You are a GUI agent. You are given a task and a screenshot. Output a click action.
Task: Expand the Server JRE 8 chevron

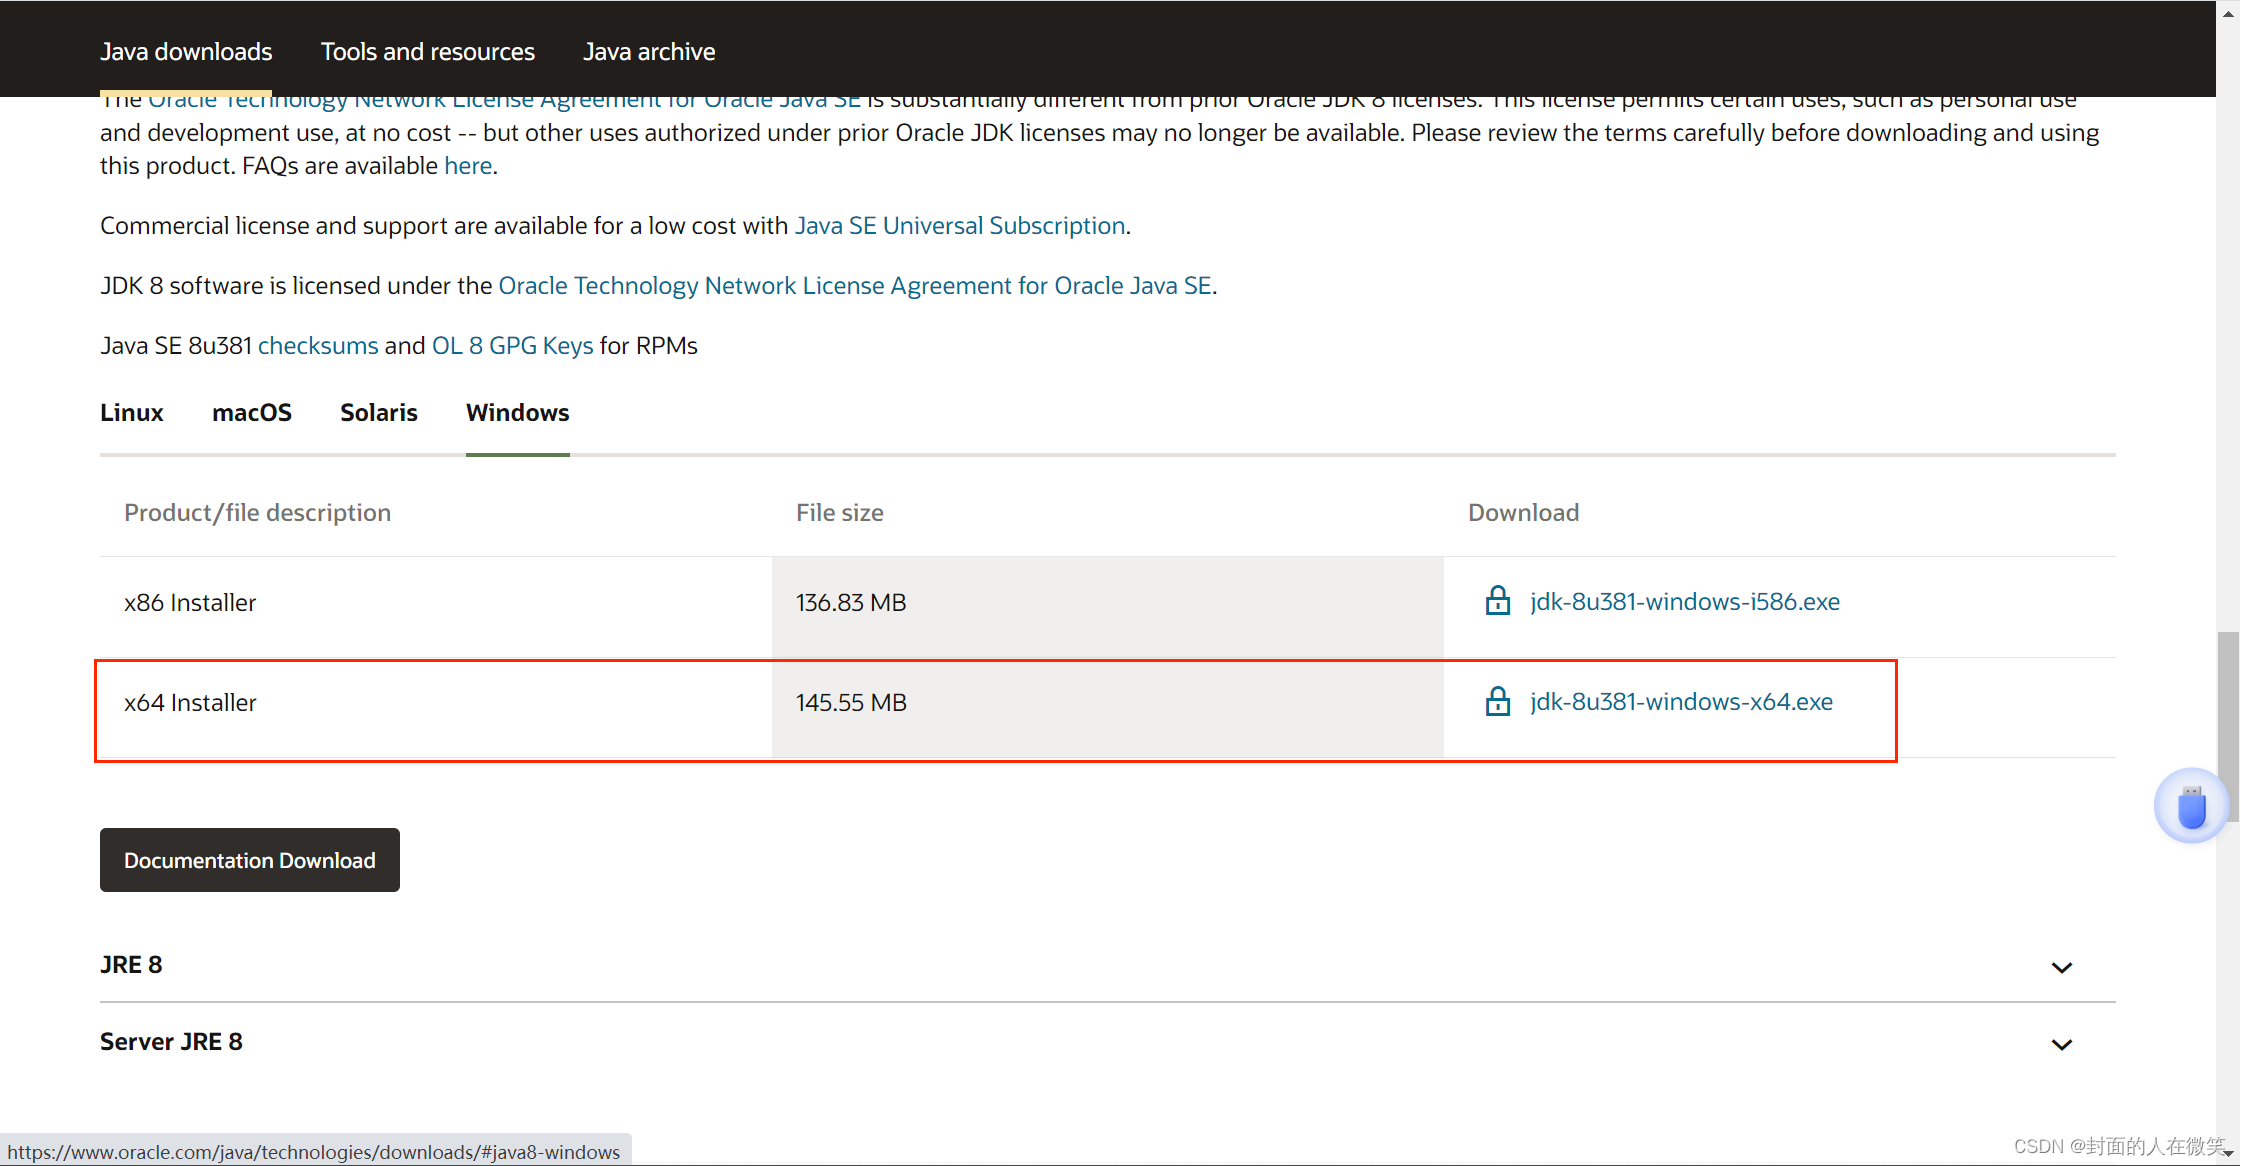2061,1044
